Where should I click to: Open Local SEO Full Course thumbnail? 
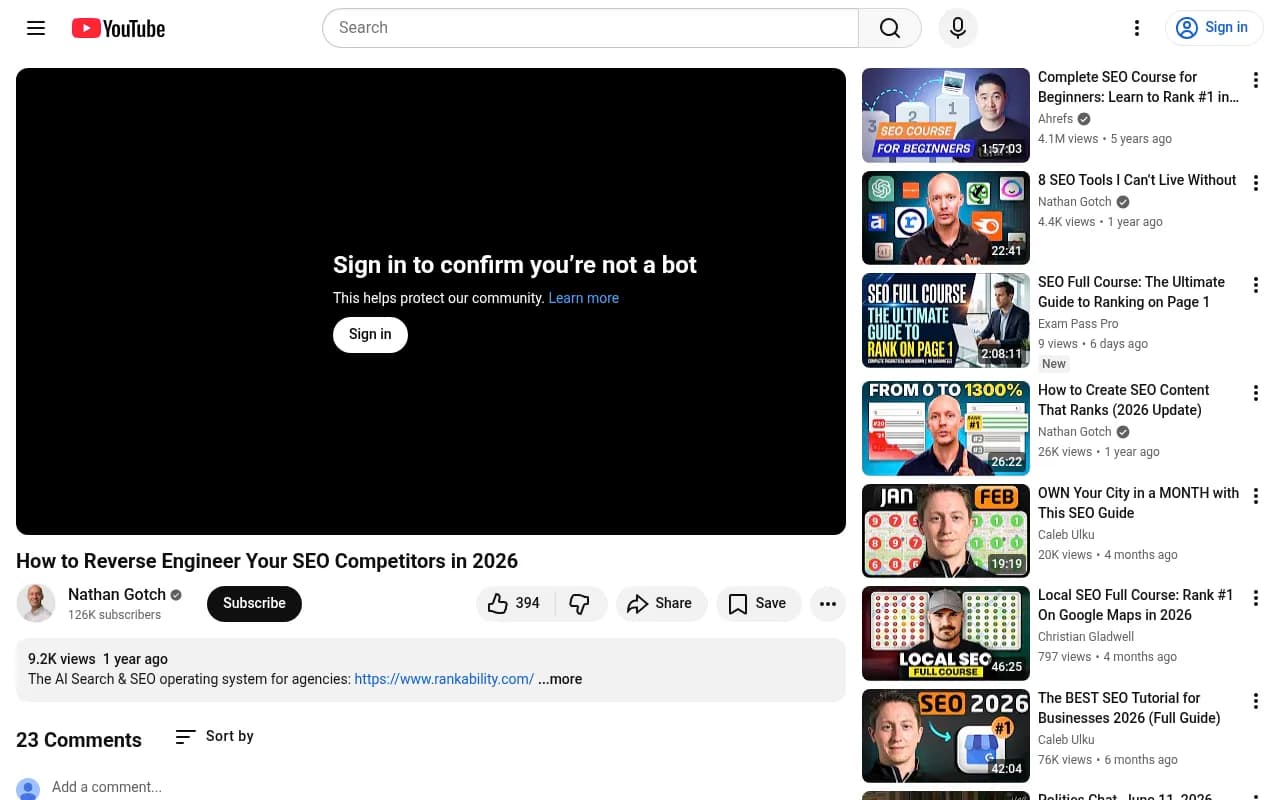pos(946,633)
